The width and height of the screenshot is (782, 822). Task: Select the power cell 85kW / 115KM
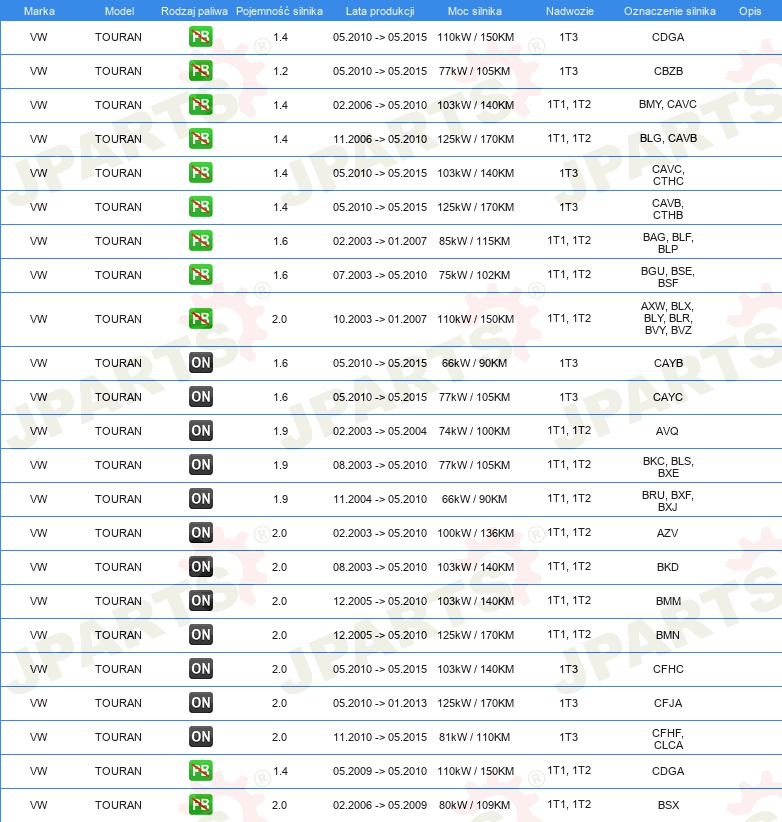[x=475, y=241]
